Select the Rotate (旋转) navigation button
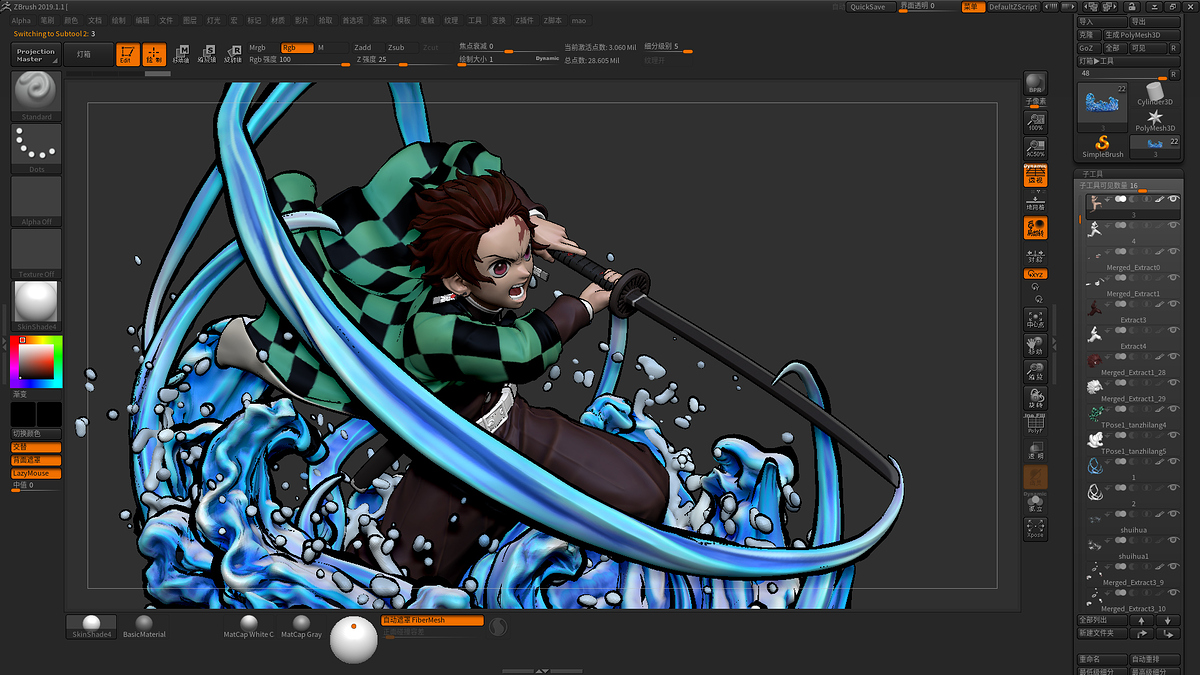This screenshot has width=1200, height=675. [1036, 399]
